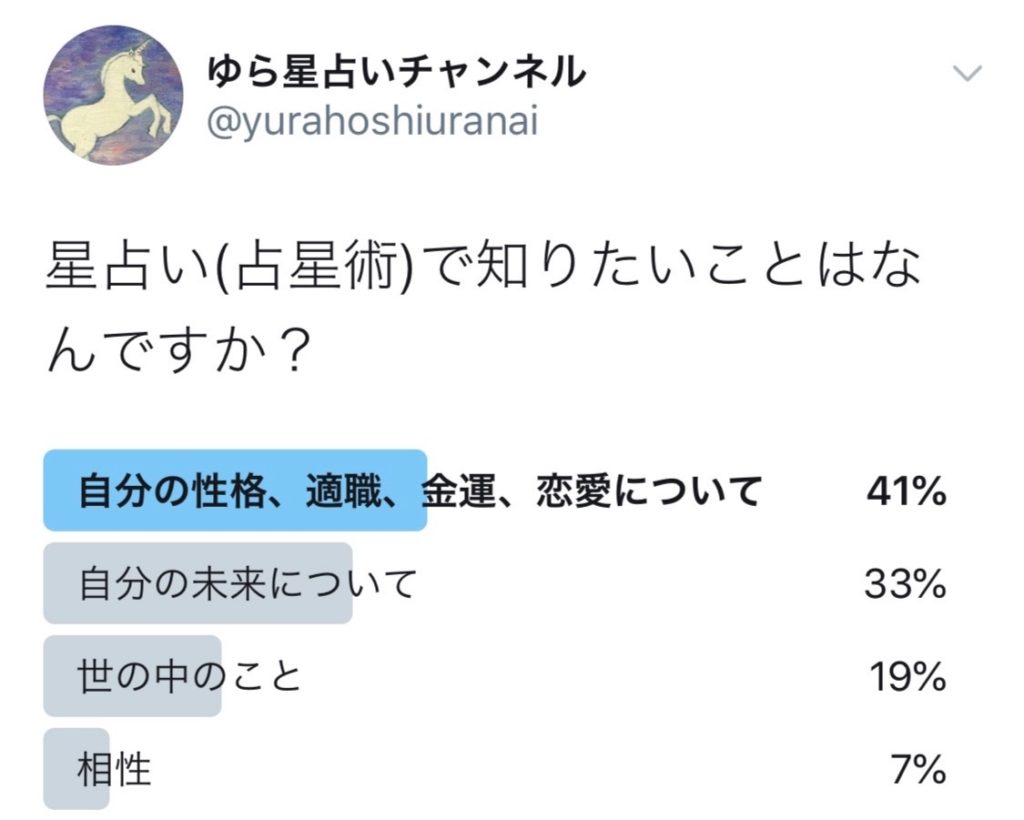The width and height of the screenshot is (1024, 820).
Task: Click the gray 33% poll bar
Action: pos(198,583)
